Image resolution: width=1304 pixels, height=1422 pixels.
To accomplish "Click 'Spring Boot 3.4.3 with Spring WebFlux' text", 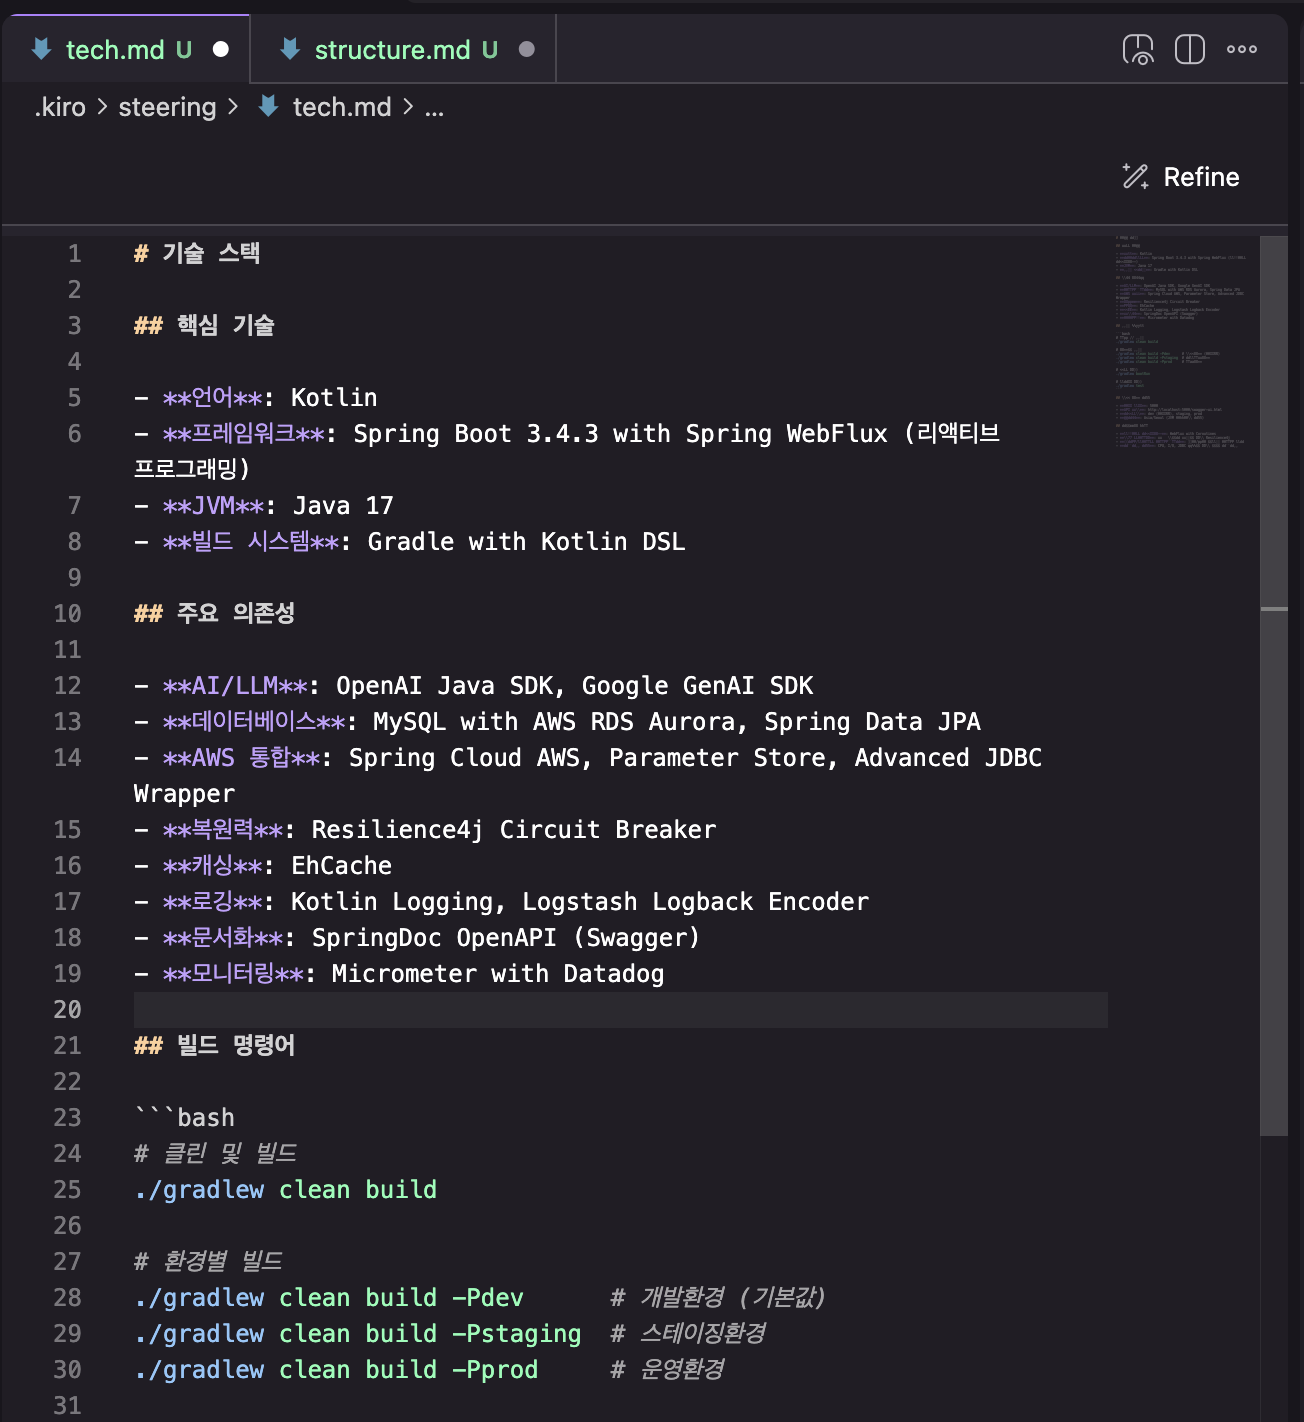I will pos(620,433).
